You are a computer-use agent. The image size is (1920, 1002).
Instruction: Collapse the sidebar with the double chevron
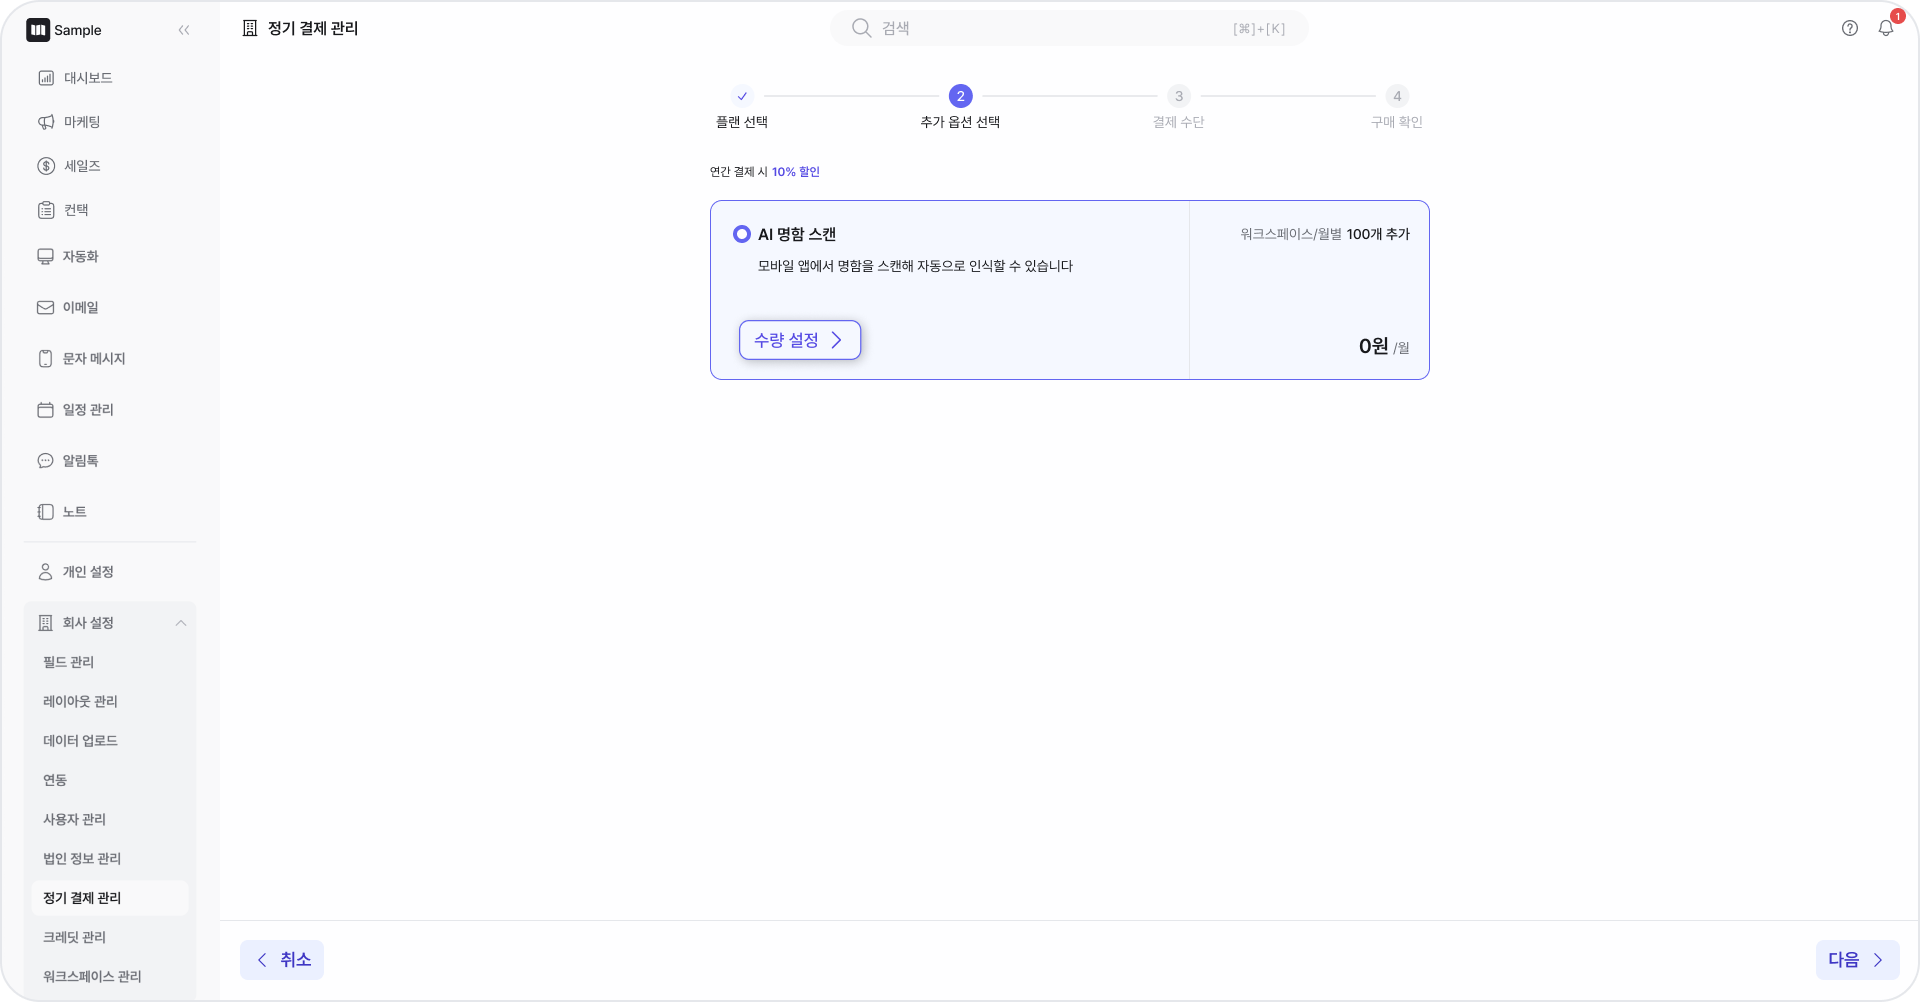(x=184, y=30)
